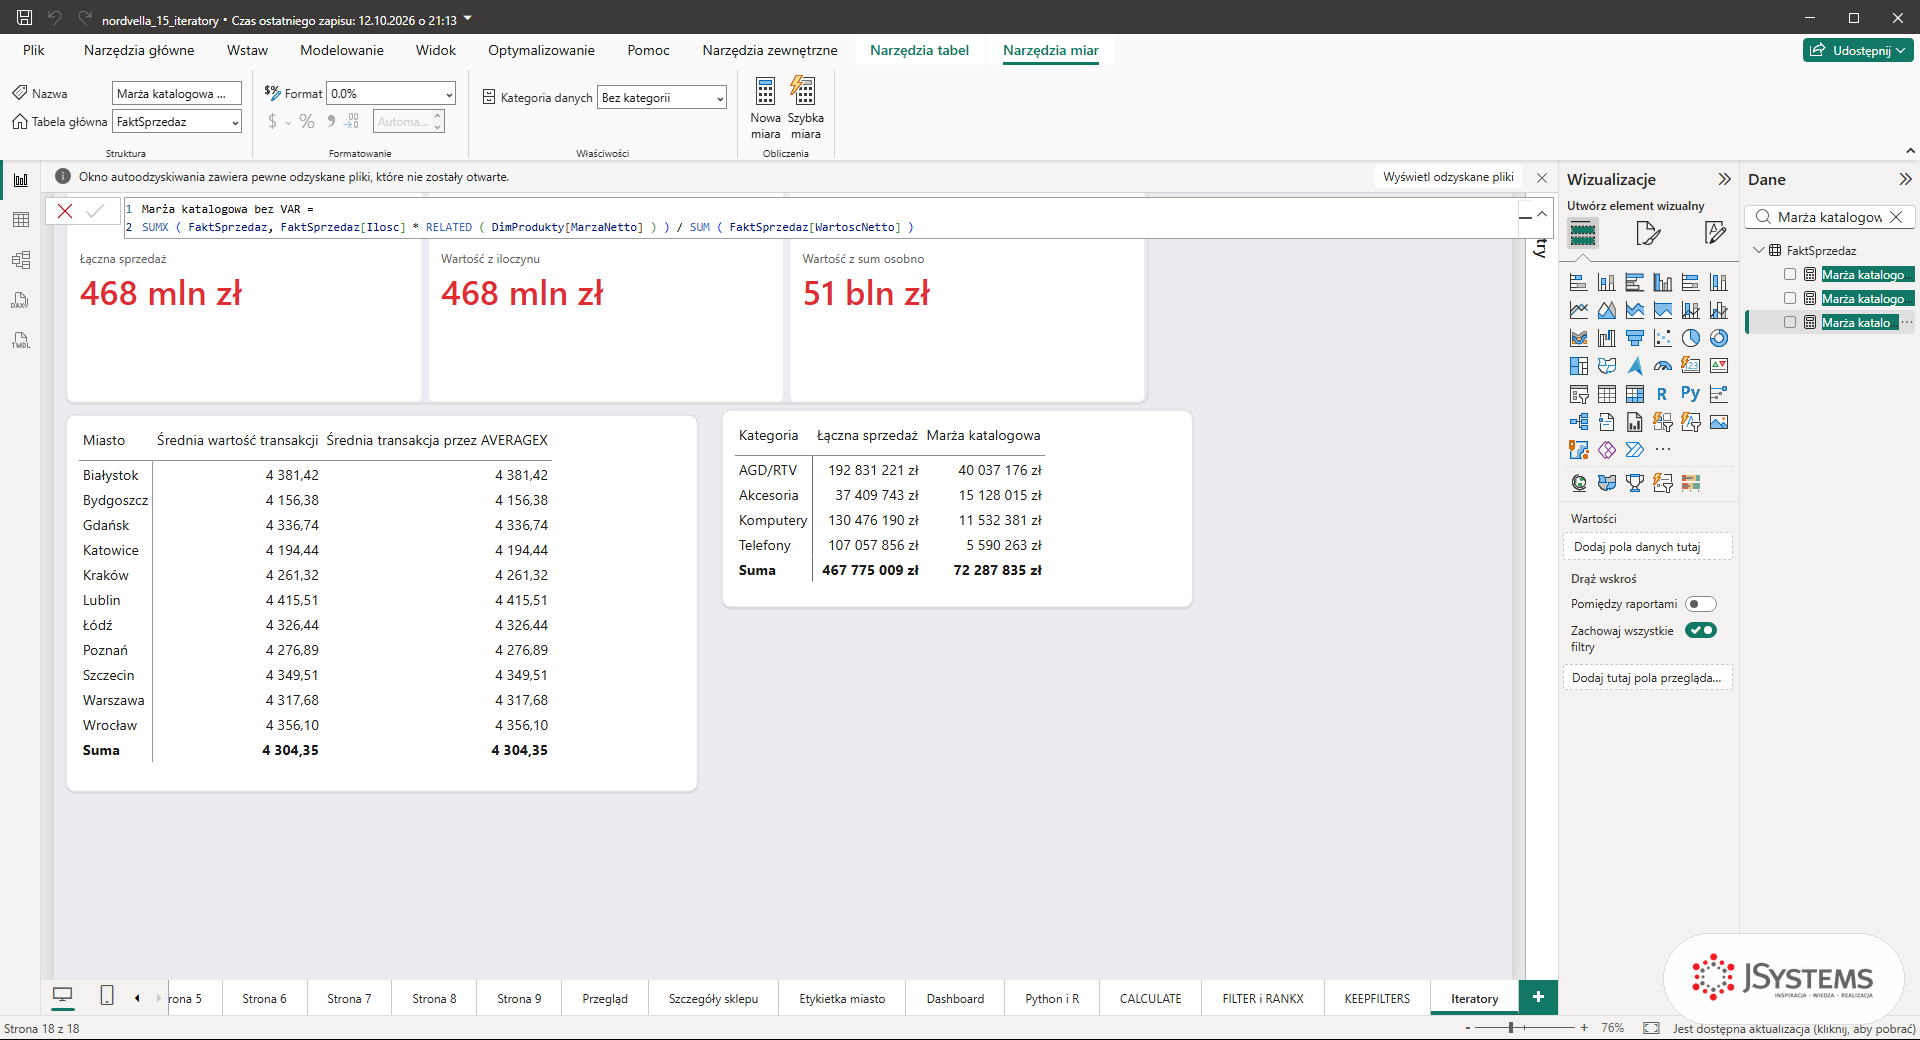Viewport: 1920px width, 1040px height.
Task: Open Model view in left sidebar
Action: [x=20, y=260]
